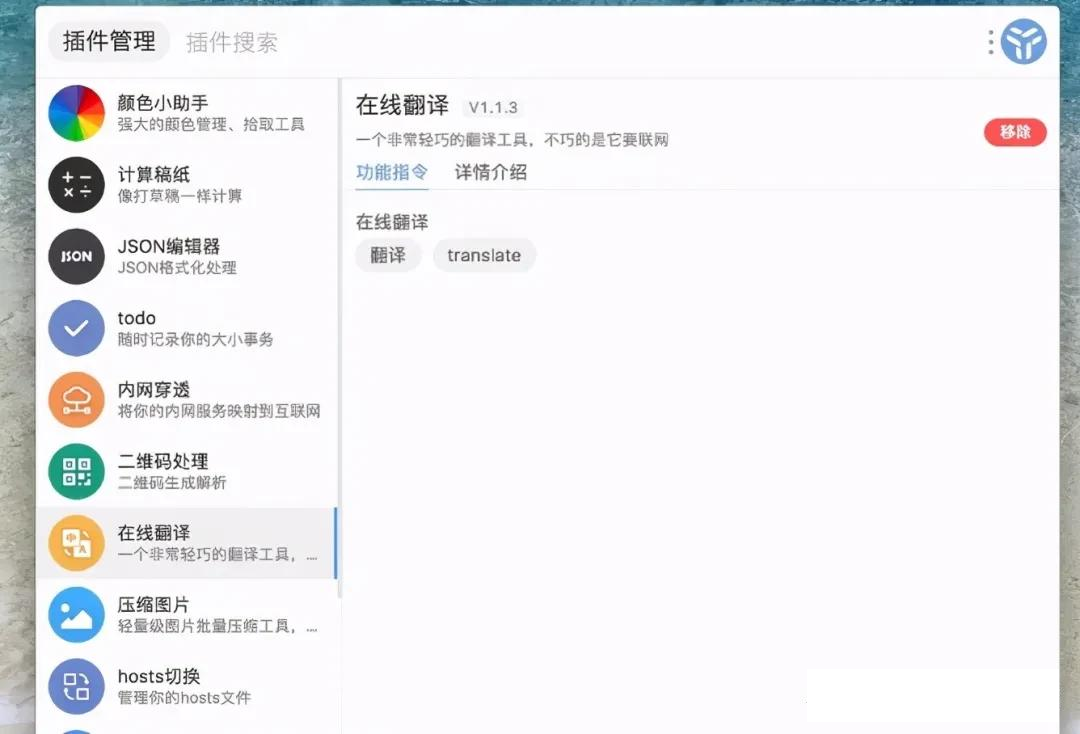Click the 二维码处理 QR code icon
Screen dimensions: 1080x734
pos(76,471)
